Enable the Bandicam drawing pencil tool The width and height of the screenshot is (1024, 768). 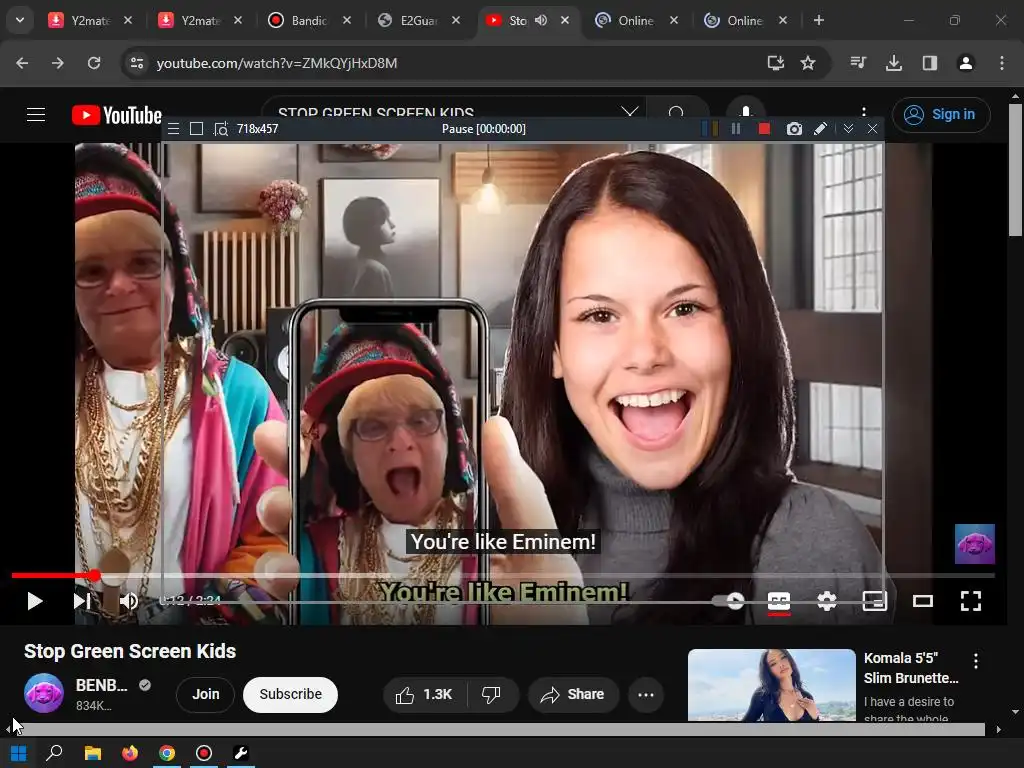coord(820,129)
